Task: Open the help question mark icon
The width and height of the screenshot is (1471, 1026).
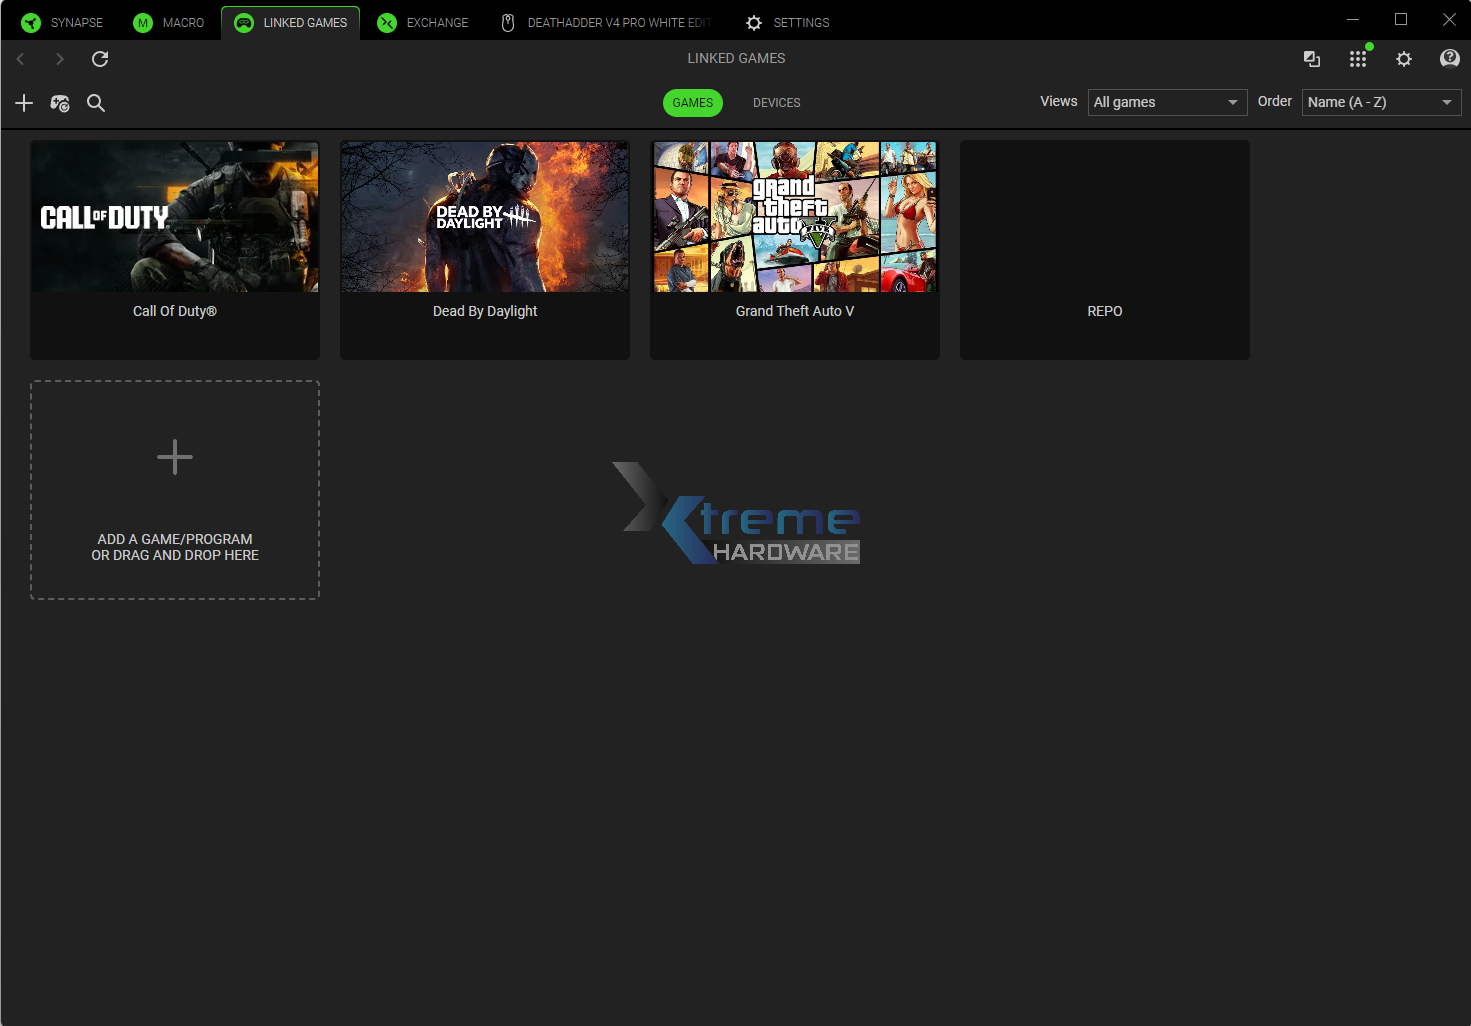Action: (1449, 59)
